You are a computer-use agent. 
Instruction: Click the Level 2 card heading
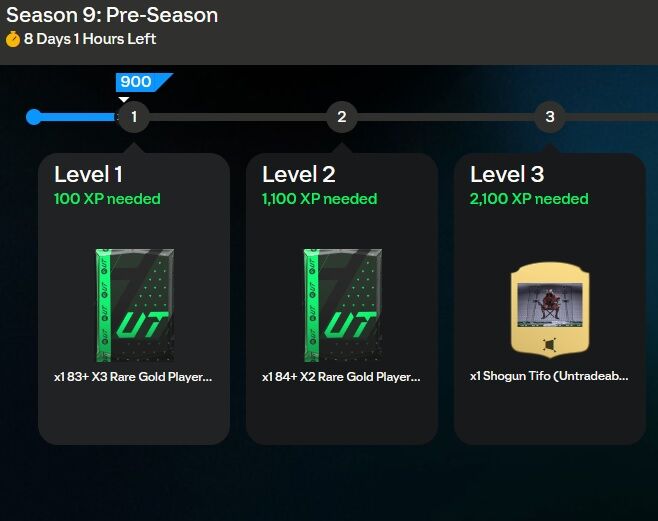coord(299,174)
